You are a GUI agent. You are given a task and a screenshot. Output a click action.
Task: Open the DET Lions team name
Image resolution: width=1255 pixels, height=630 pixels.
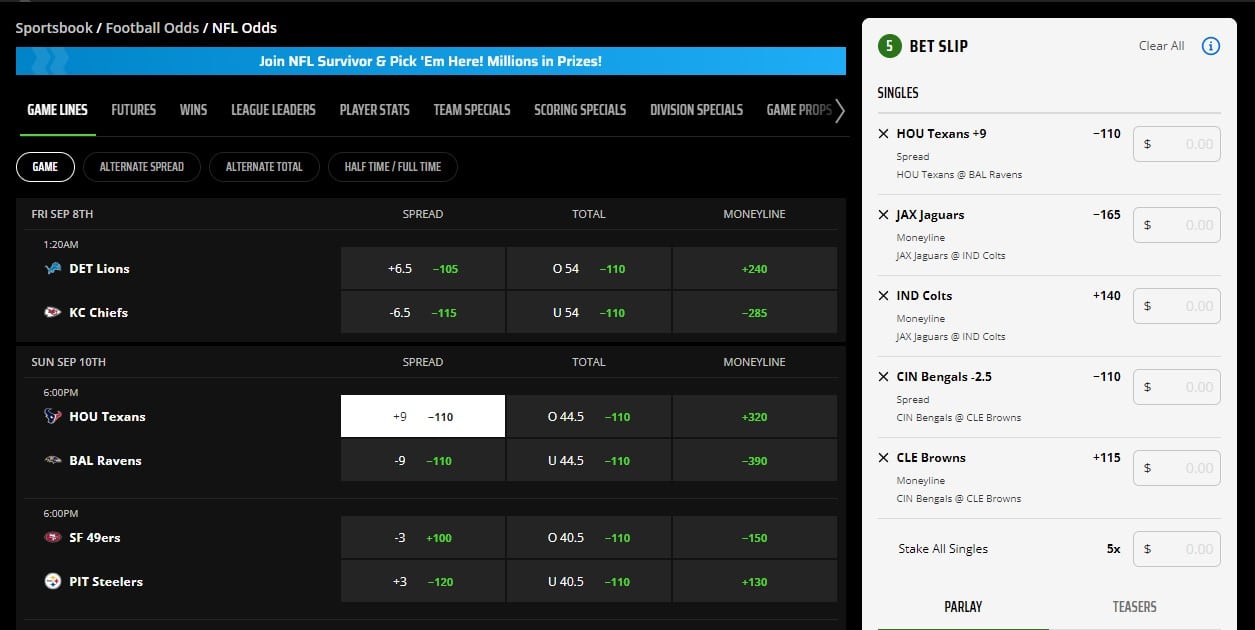99,269
